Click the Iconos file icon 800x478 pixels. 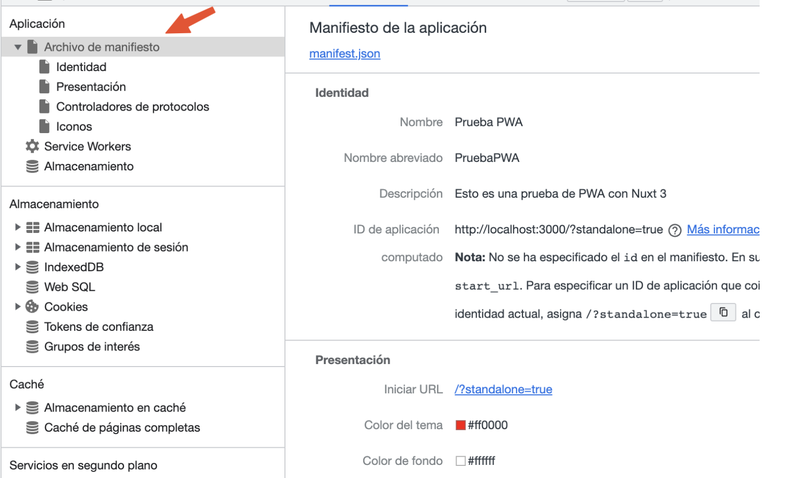(x=44, y=127)
